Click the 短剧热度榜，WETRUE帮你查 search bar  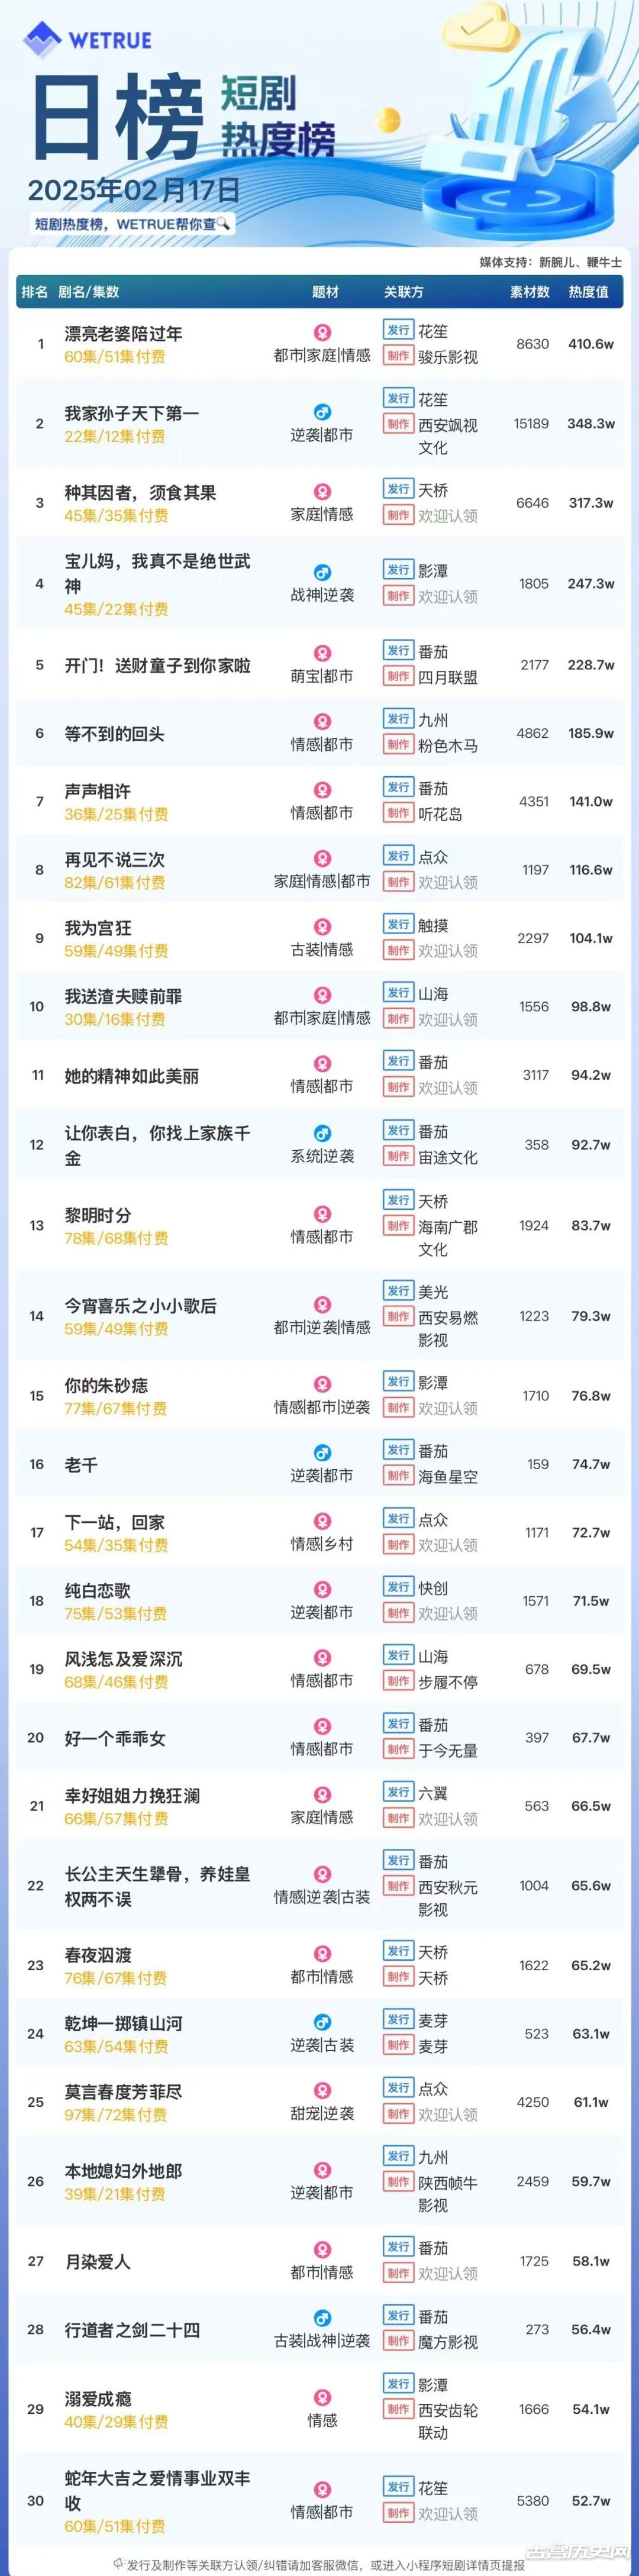pos(132,224)
